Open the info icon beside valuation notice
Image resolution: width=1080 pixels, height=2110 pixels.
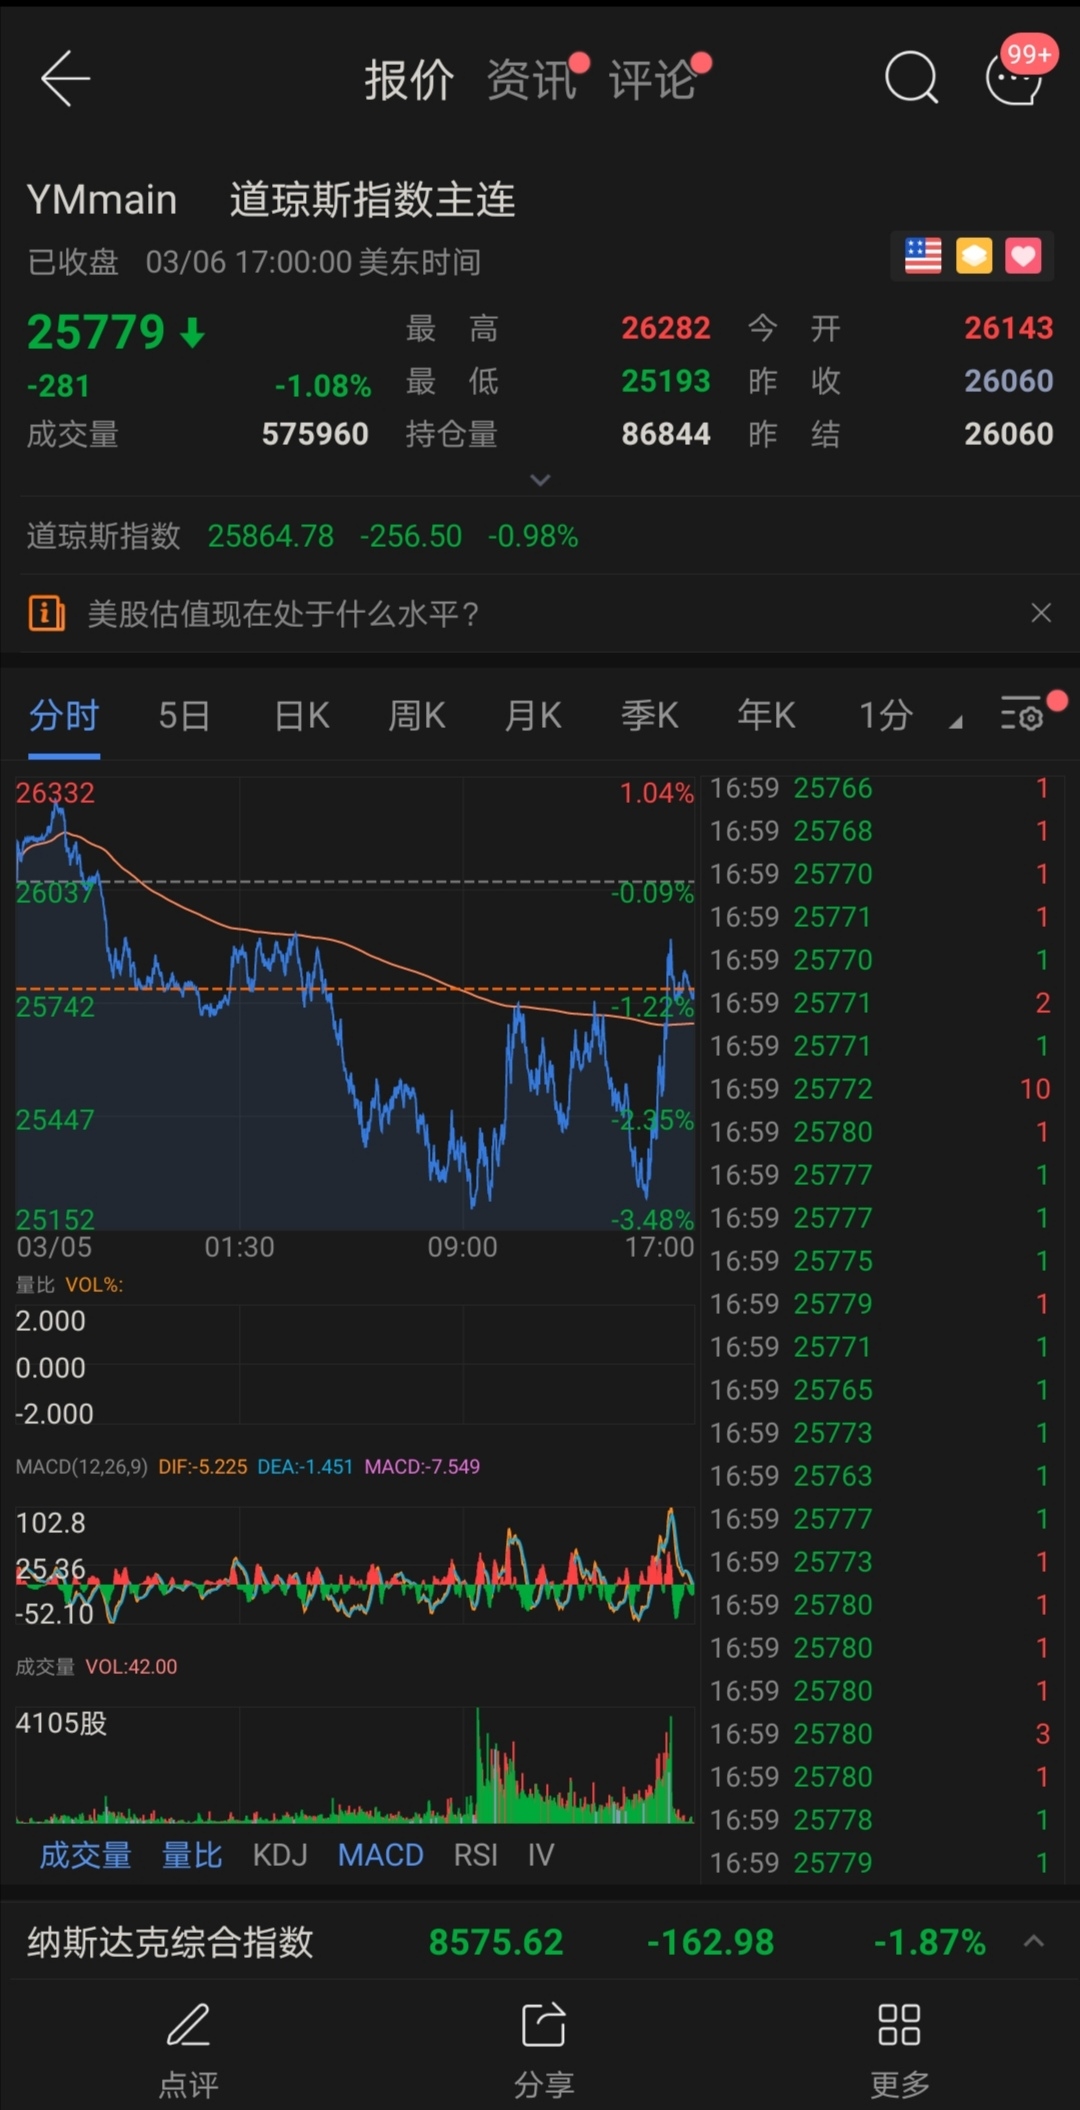pyautogui.click(x=46, y=613)
